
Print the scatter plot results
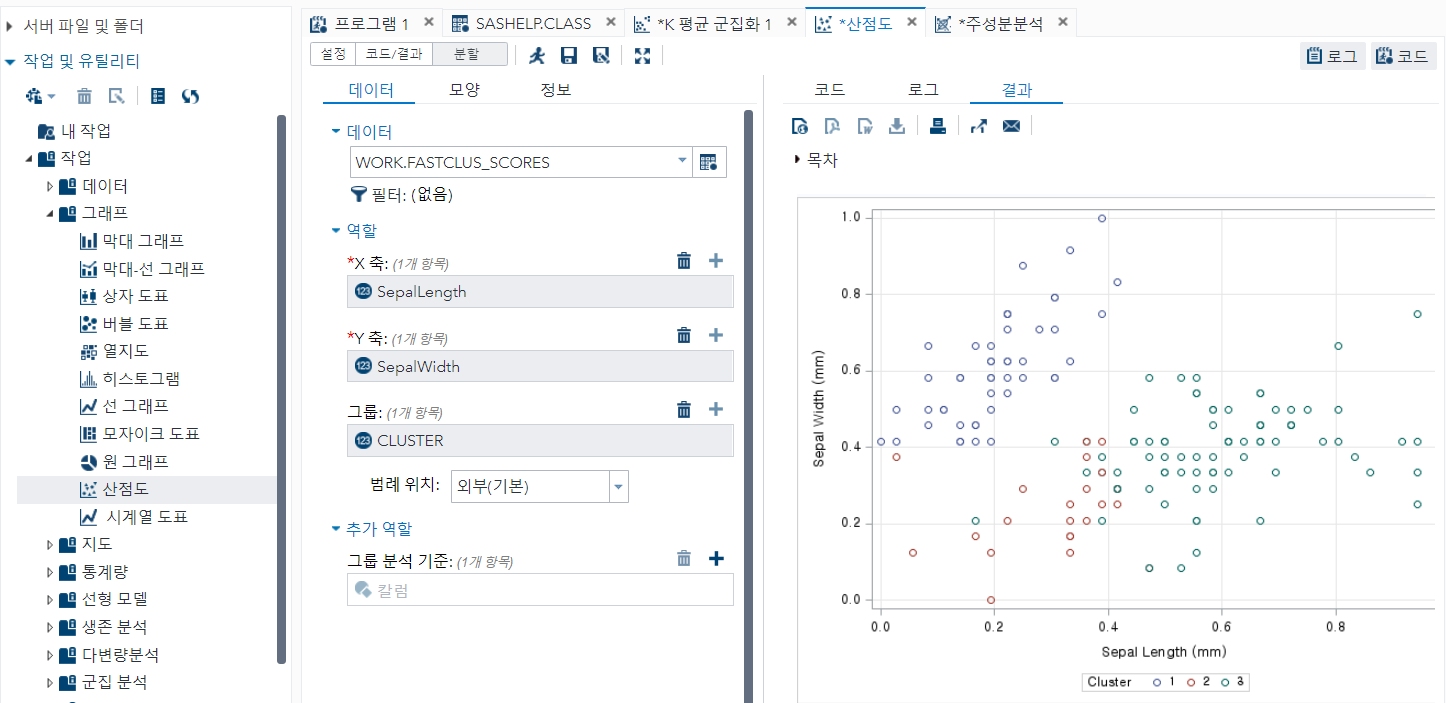click(938, 126)
